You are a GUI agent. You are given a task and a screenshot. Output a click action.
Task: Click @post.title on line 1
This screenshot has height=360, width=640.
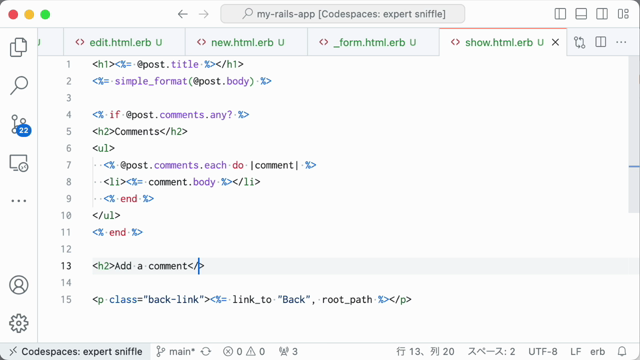(168, 64)
